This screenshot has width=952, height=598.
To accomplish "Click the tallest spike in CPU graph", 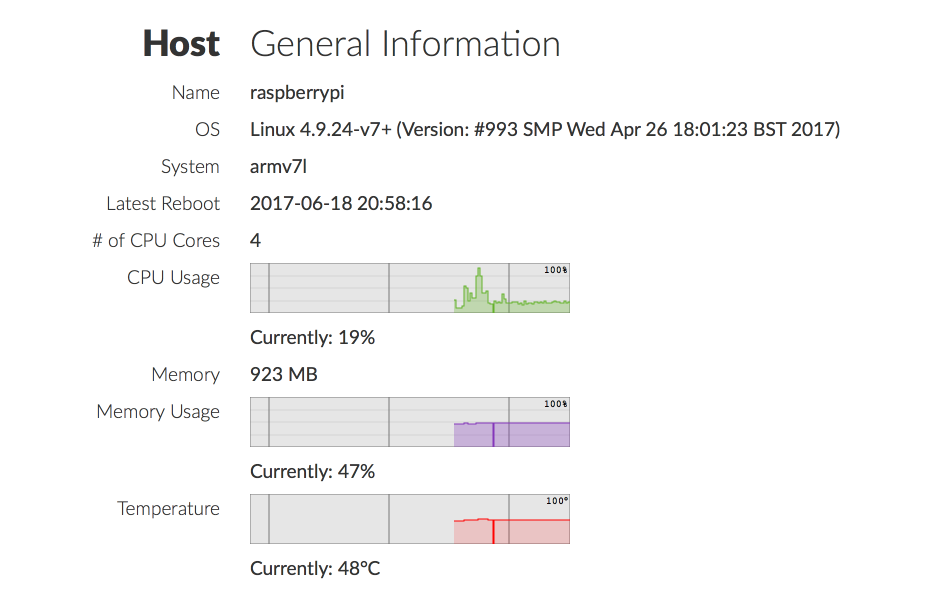I will (480, 271).
